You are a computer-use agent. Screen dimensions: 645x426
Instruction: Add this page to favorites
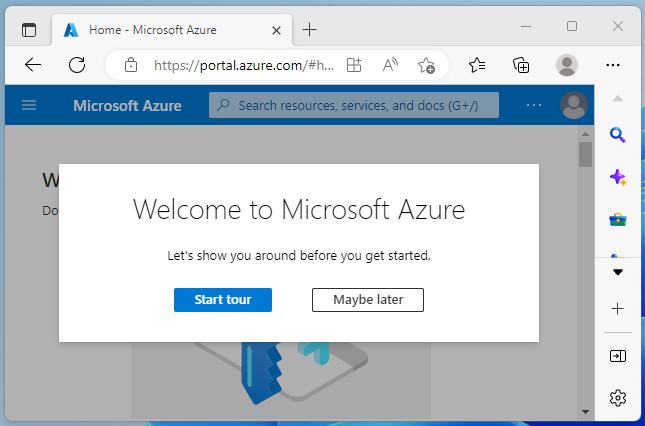click(x=427, y=65)
